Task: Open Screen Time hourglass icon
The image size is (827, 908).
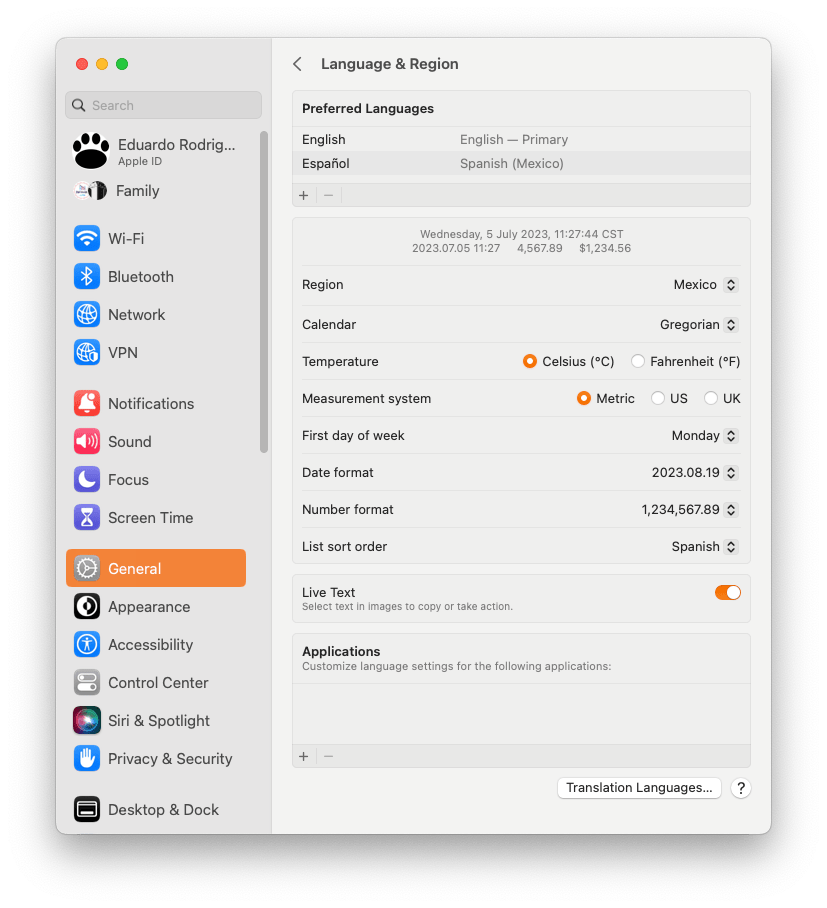Action: tap(87, 518)
